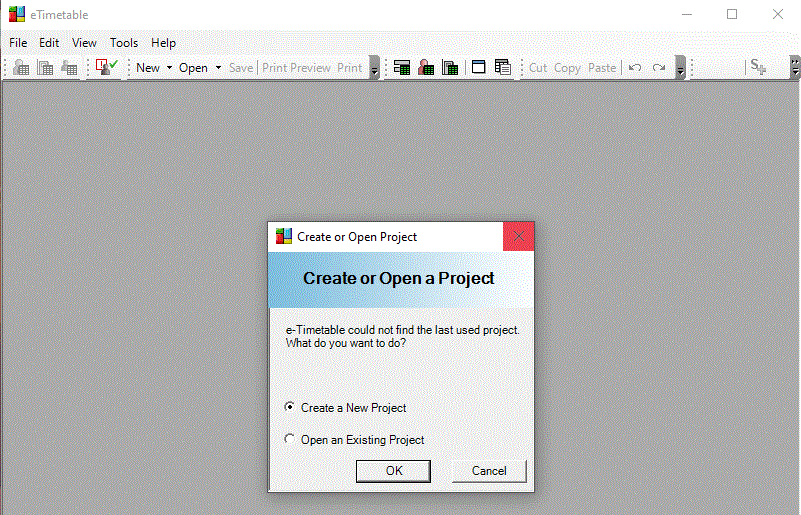Image resolution: width=801 pixels, height=515 pixels.
Task: Click the Print toolbar button
Action: [350, 67]
